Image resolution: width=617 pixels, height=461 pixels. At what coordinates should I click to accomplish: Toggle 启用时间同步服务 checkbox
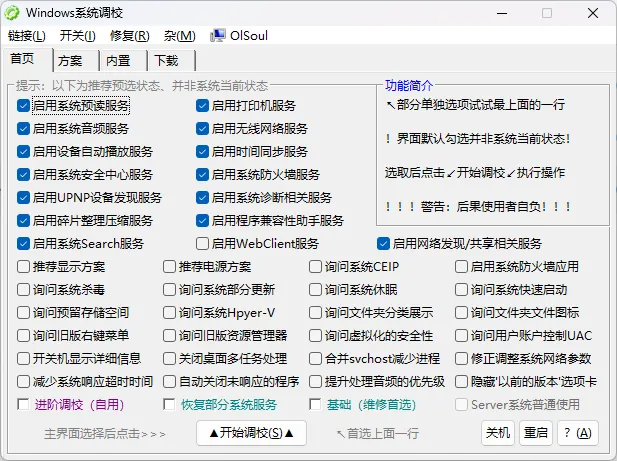[202, 151]
